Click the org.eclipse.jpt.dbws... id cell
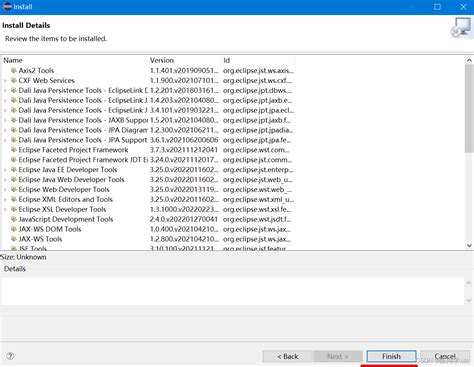 coord(257,90)
